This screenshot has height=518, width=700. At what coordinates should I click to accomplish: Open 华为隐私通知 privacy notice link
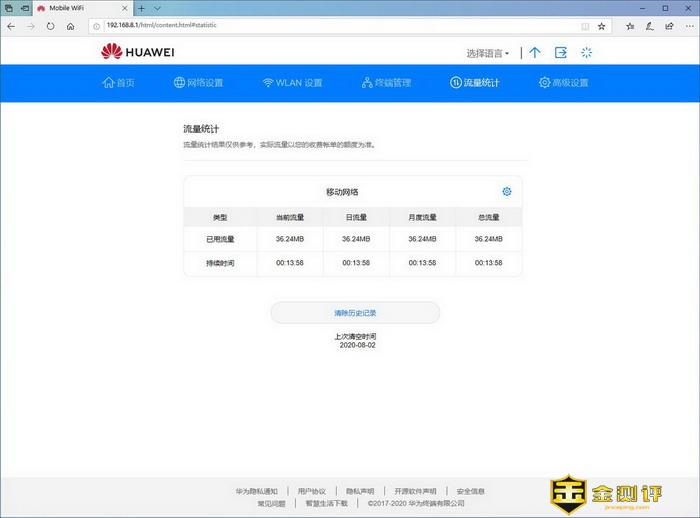256,491
